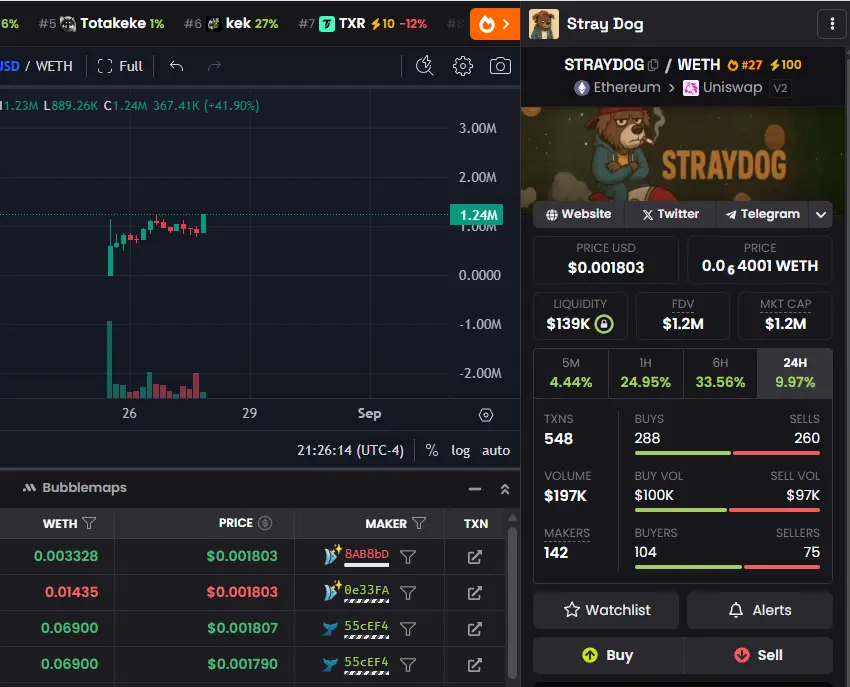Open the Stray Dog three-dot menu
This screenshot has height=687, width=850.
[832, 24]
